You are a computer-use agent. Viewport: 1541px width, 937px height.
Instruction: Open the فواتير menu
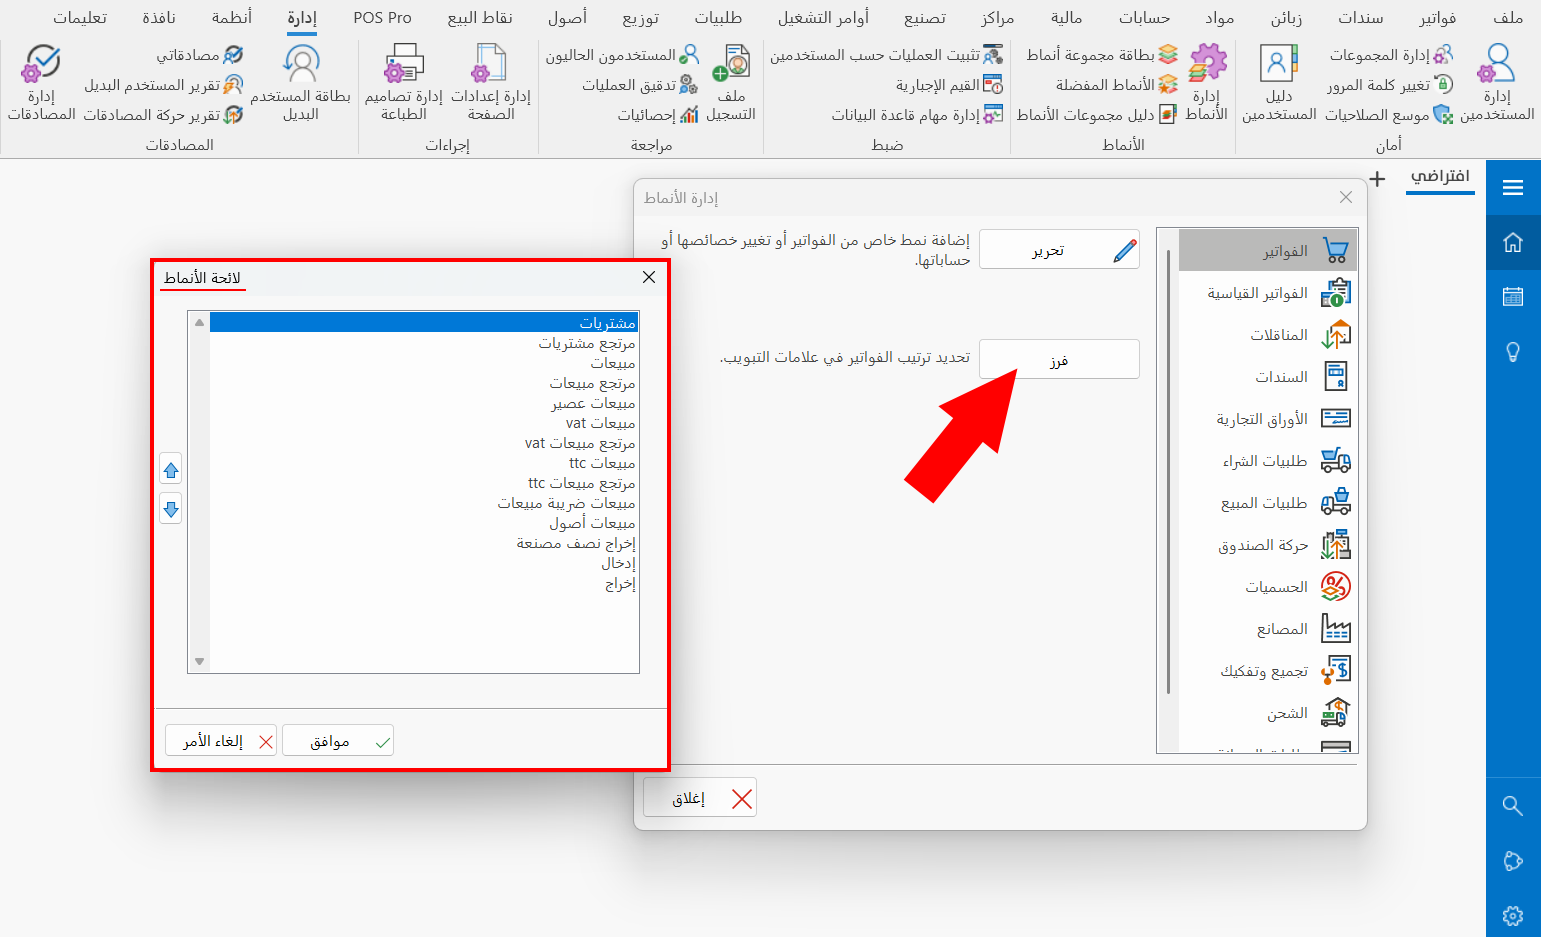point(1437,18)
